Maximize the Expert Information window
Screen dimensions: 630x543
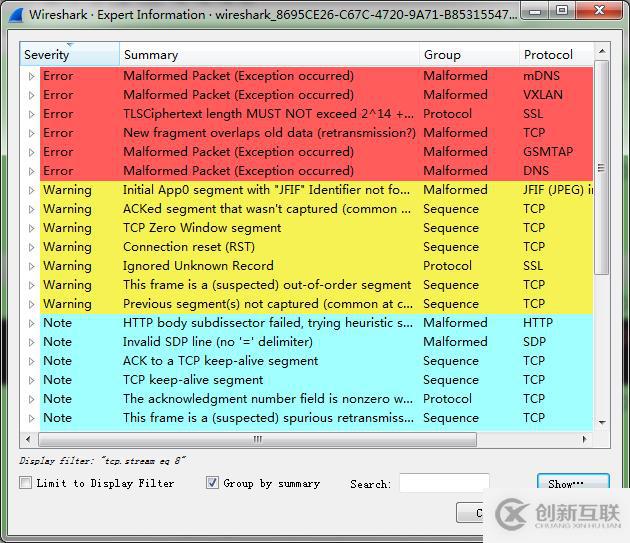pos(562,10)
